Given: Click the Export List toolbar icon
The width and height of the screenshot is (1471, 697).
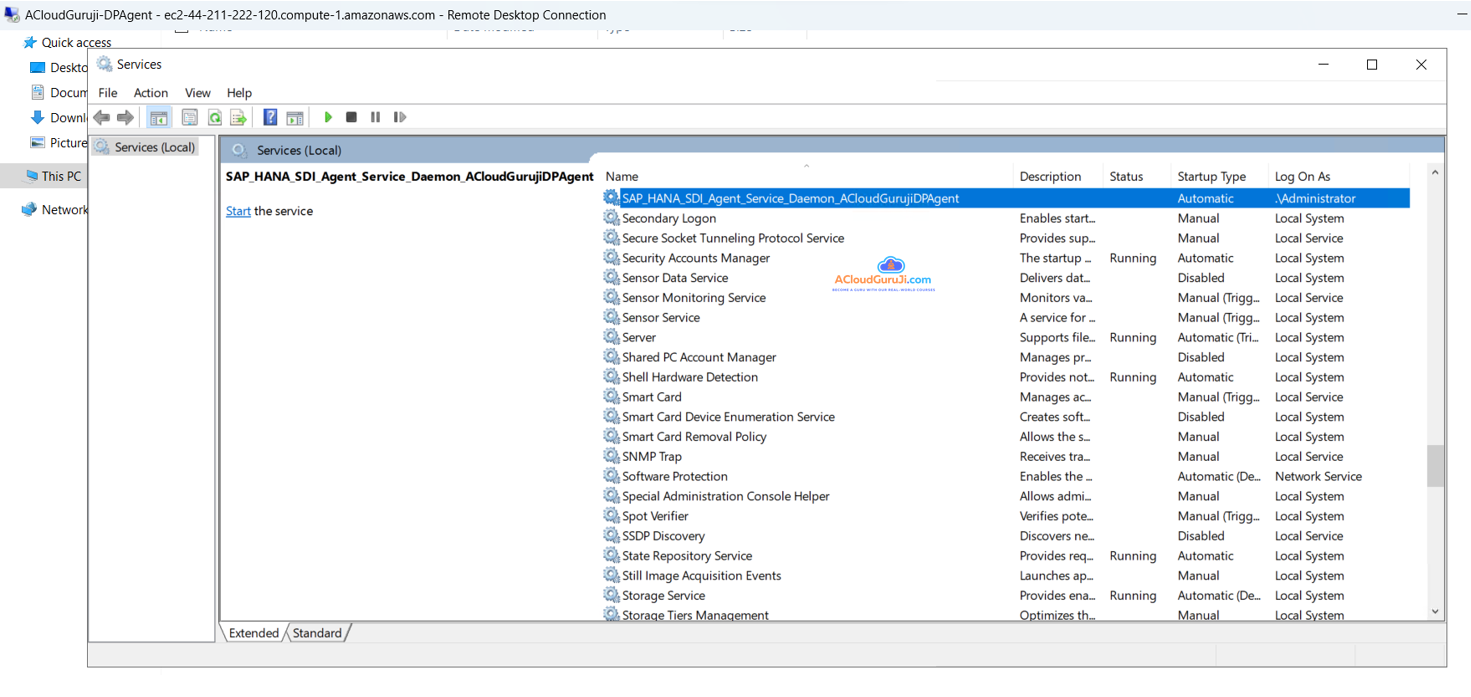Looking at the screenshot, I should pos(238,118).
